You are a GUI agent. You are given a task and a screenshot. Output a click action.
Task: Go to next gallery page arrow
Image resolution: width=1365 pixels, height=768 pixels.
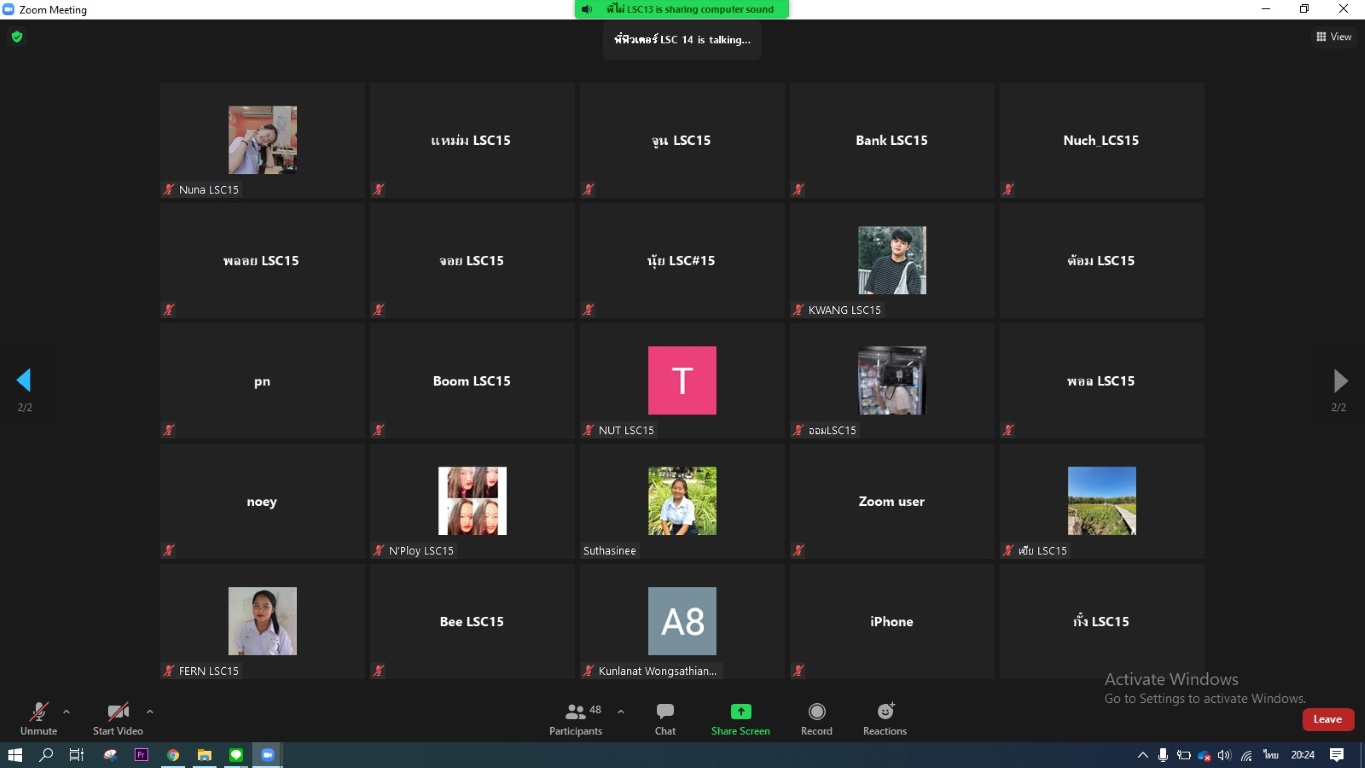1340,380
